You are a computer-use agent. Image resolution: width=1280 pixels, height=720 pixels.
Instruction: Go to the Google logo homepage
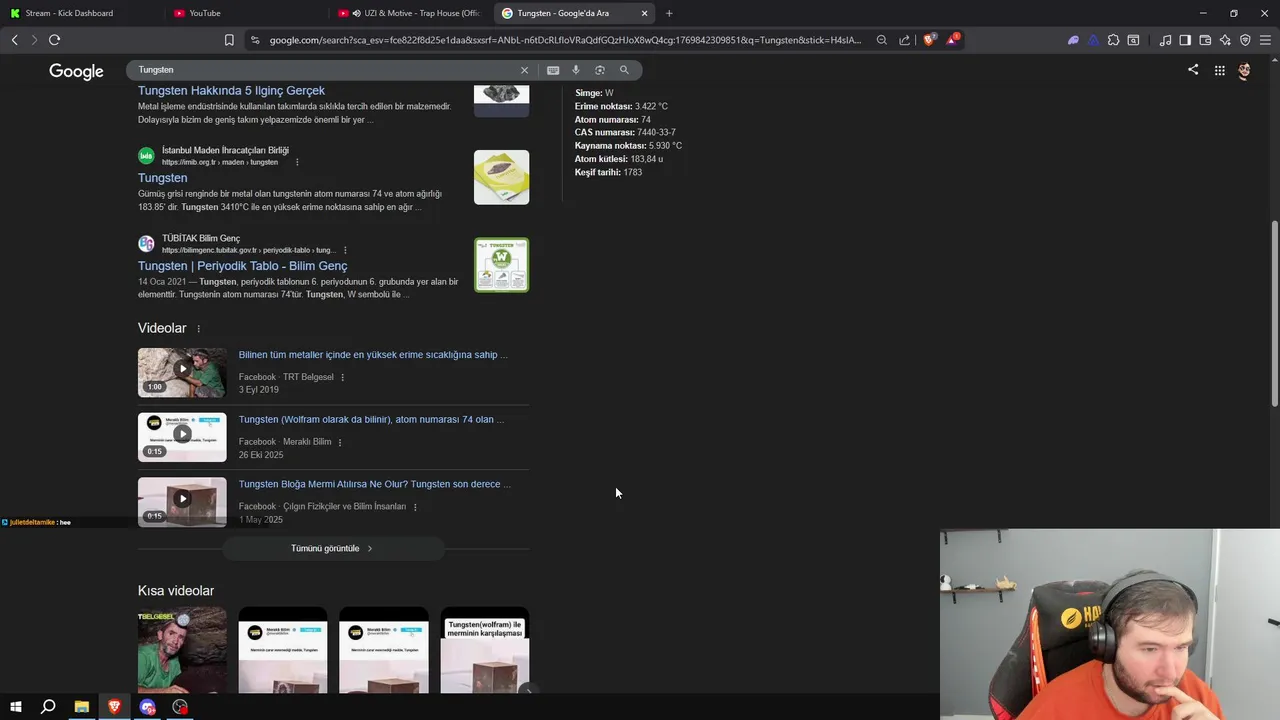coord(76,71)
